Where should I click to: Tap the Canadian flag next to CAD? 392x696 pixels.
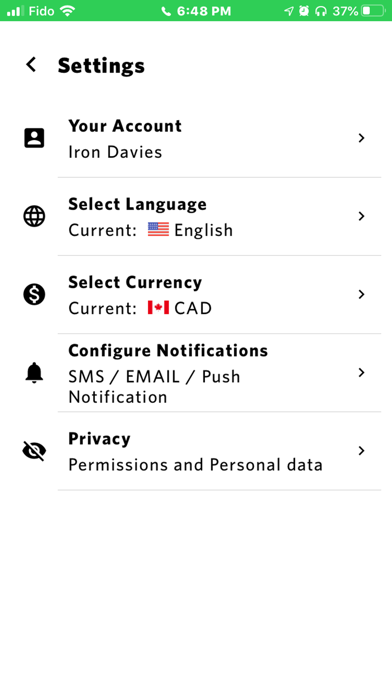tap(158, 308)
